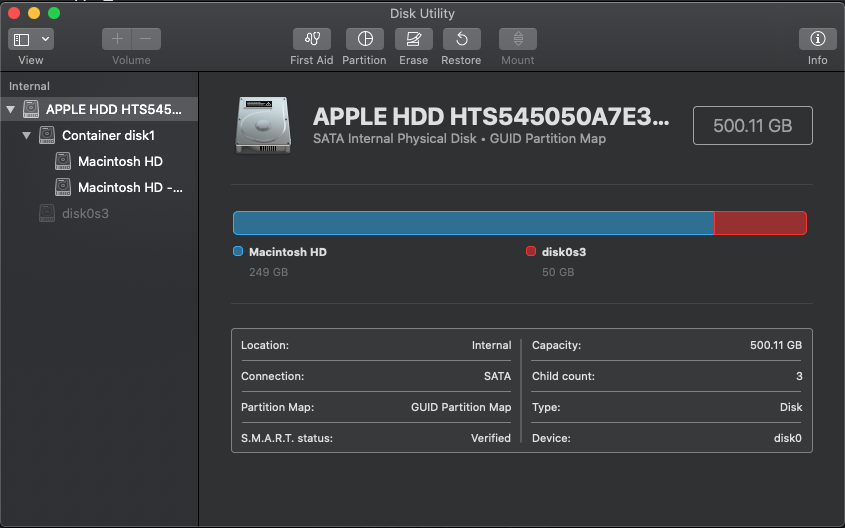
Task: Click the blue Macintosh HD usage bar
Action: pyautogui.click(x=474, y=223)
